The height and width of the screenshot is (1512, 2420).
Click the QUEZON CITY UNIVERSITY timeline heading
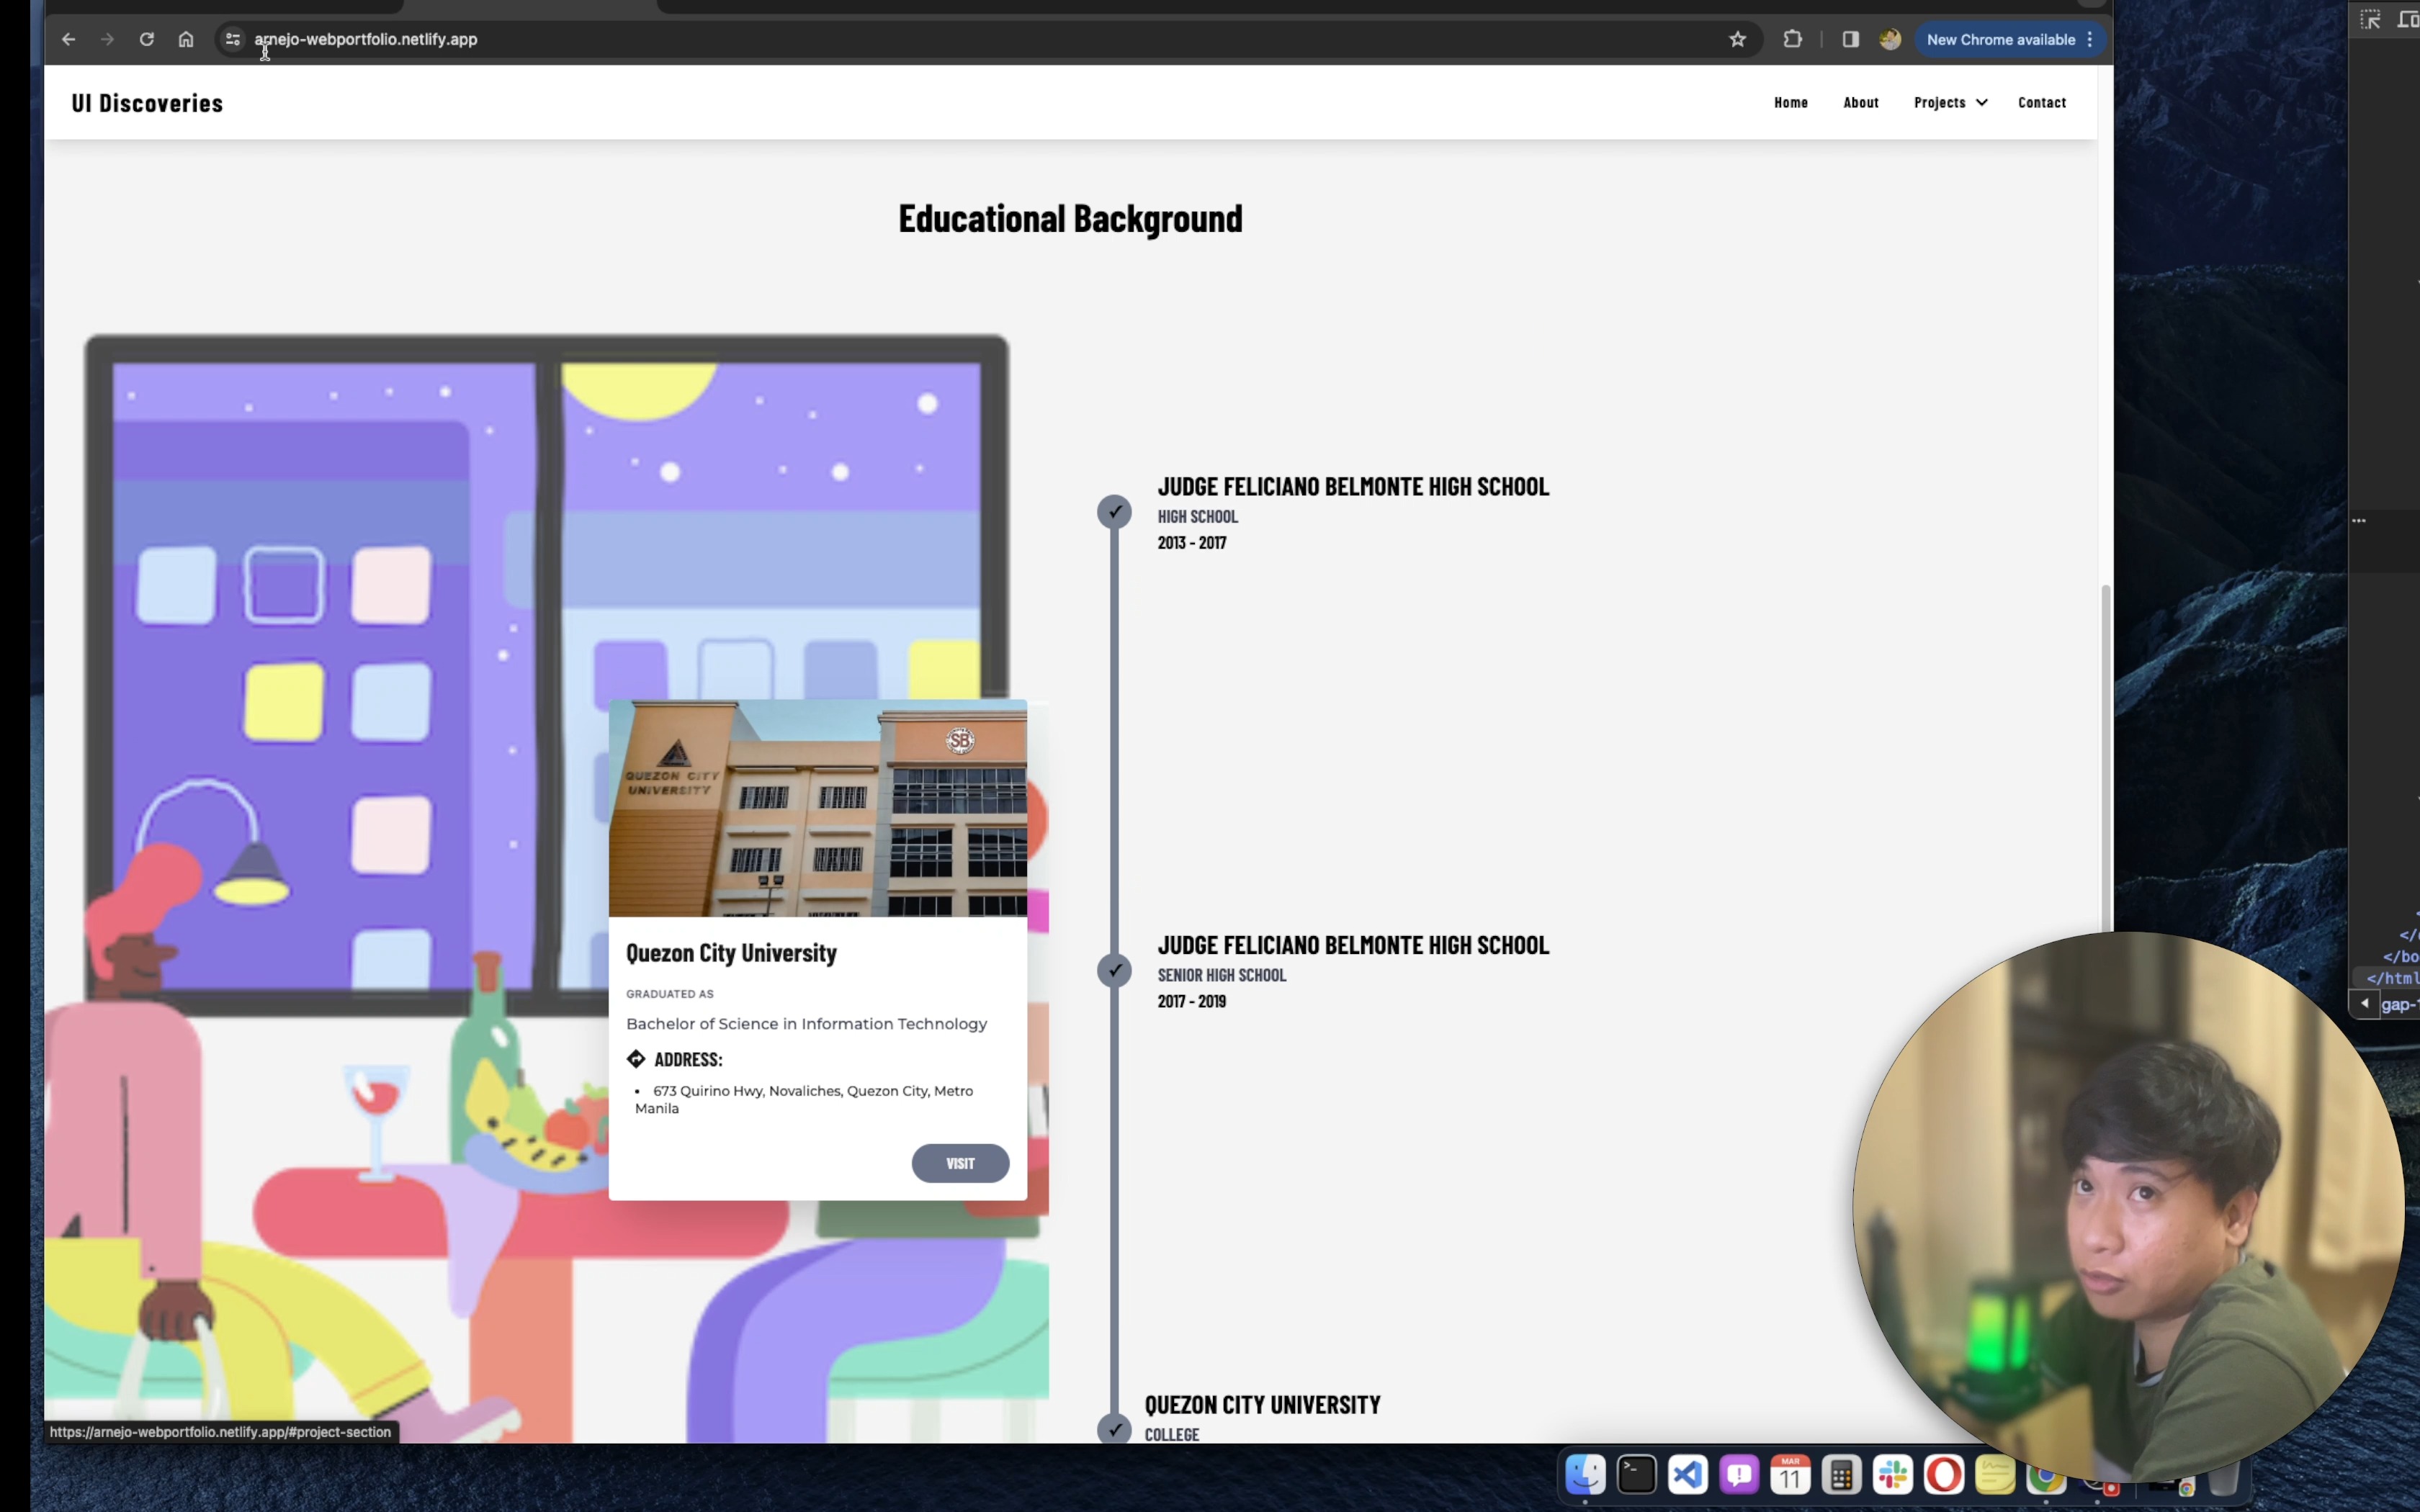1262,1405
